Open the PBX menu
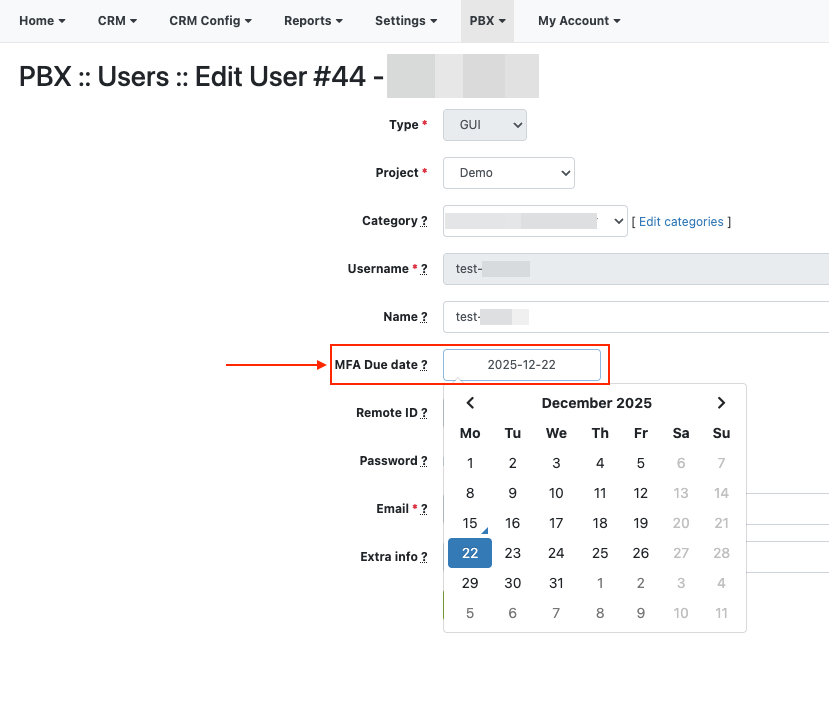 [x=487, y=20]
